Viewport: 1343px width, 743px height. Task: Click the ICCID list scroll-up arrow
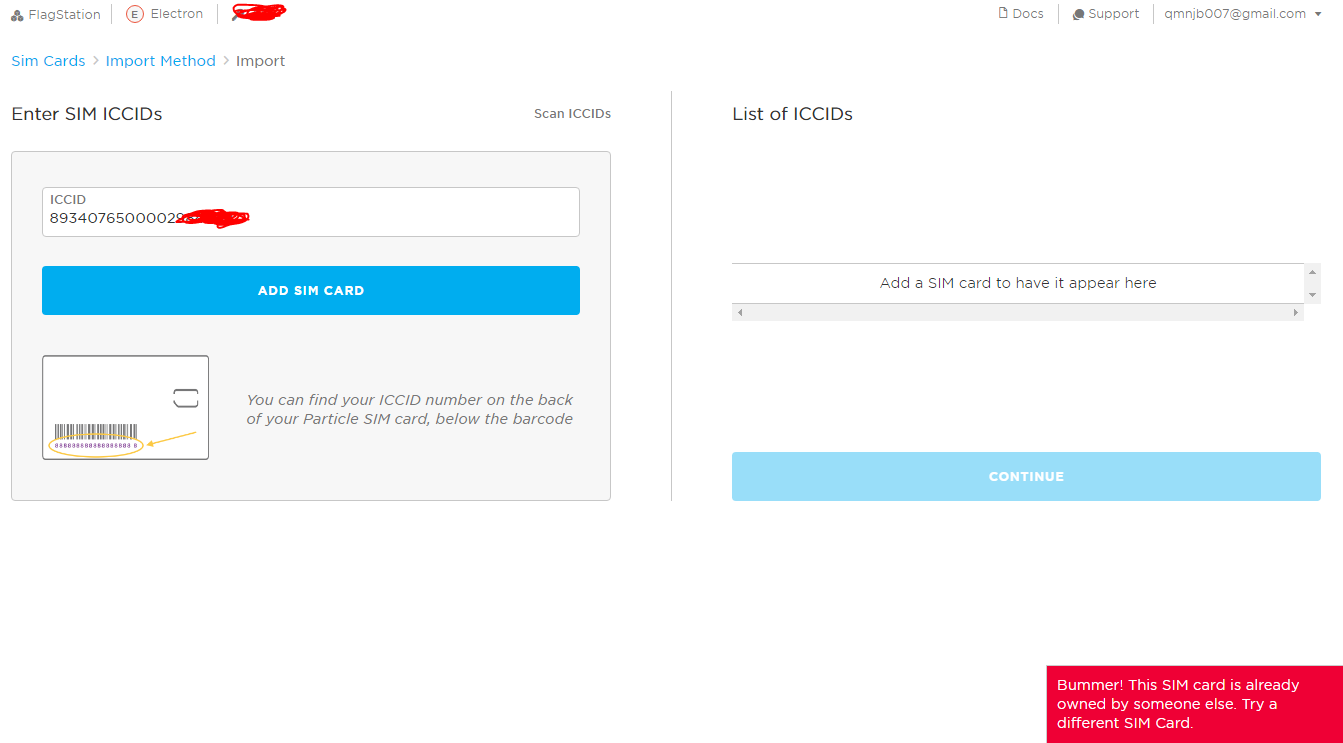point(1312,271)
